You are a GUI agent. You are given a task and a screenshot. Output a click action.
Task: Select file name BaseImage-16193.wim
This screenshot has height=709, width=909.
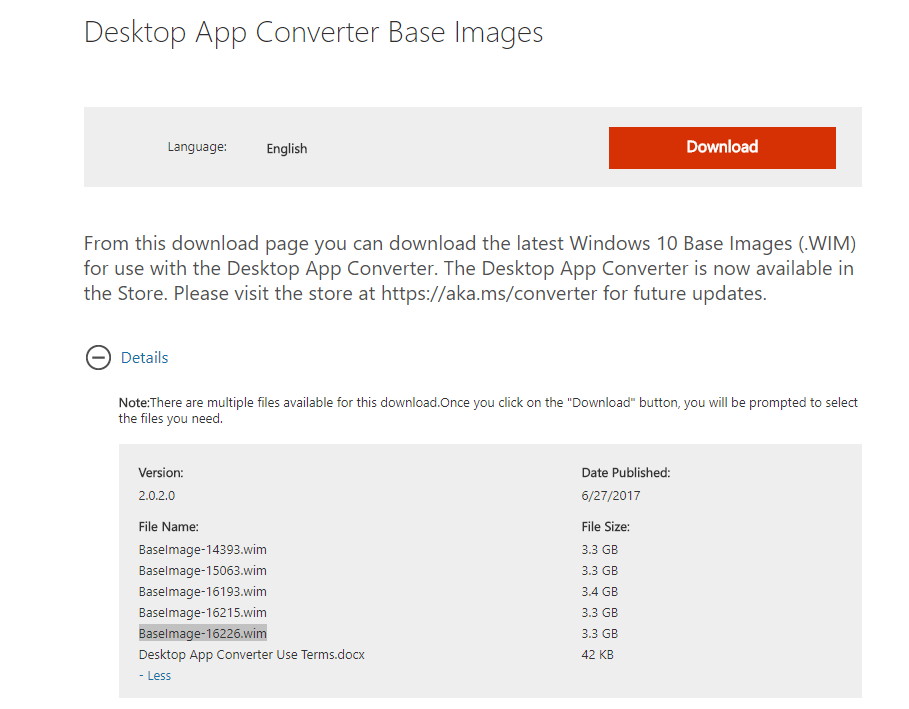coord(202,591)
